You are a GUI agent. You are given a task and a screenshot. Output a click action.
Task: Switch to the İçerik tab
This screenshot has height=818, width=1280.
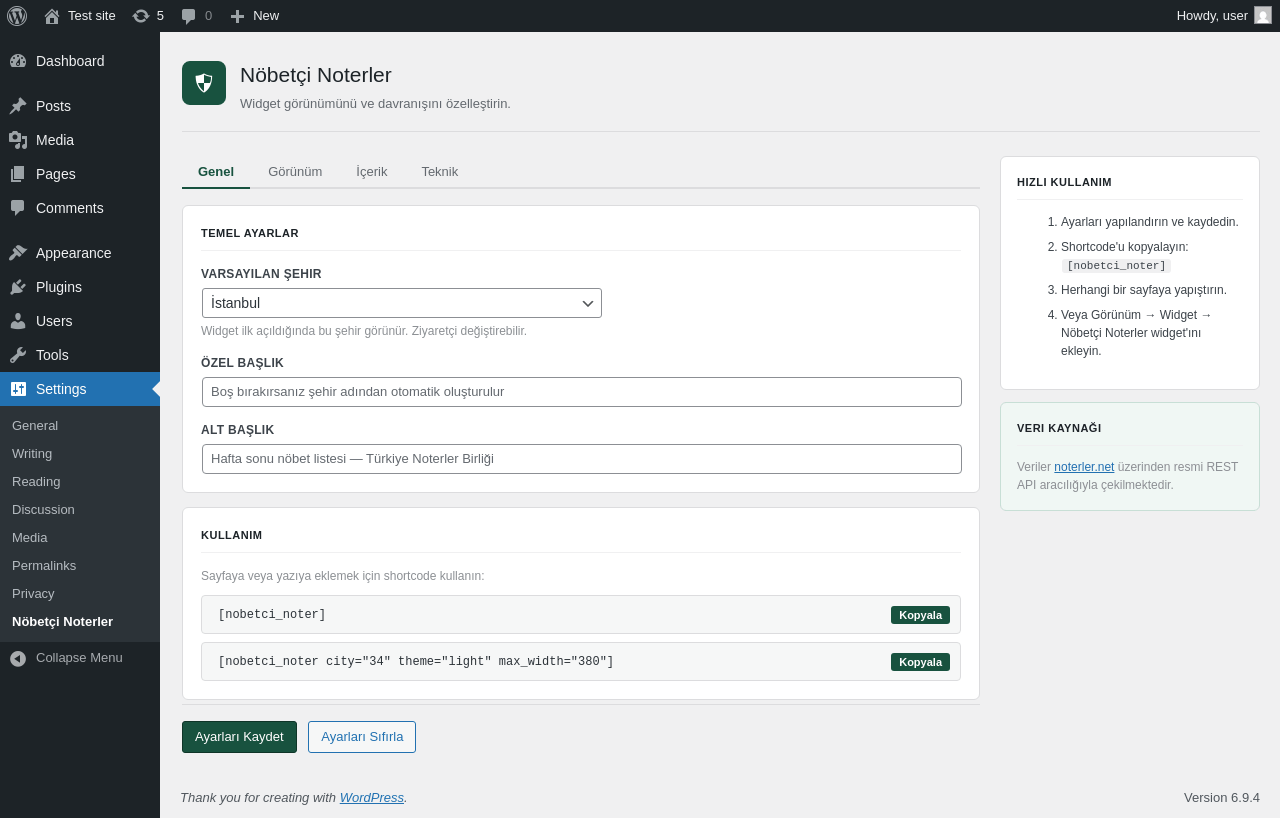(372, 171)
